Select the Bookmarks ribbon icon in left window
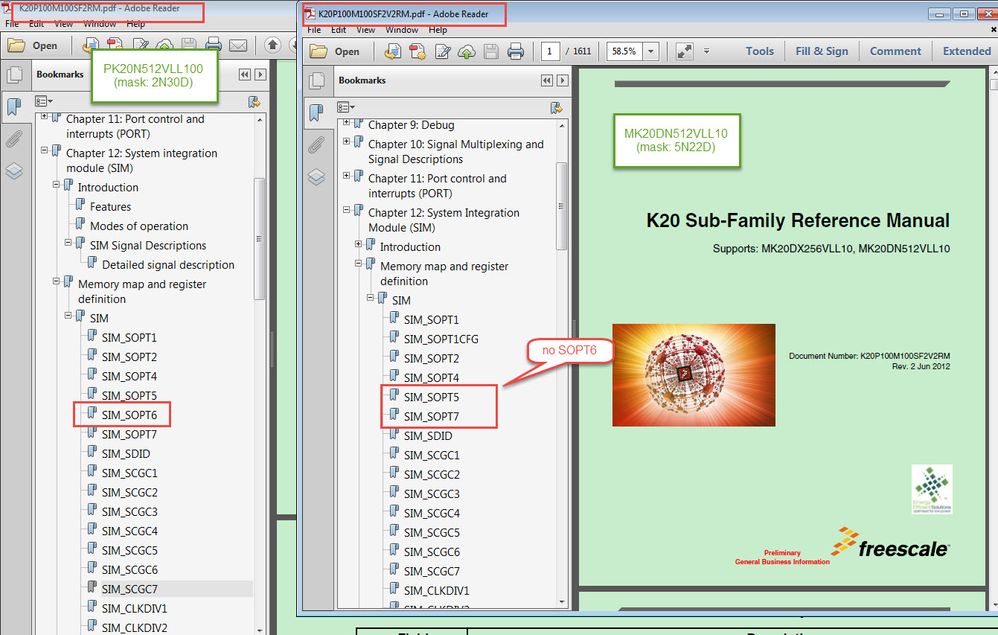Image resolution: width=998 pixels, height=635 pixels. click(x=14, y=106)
